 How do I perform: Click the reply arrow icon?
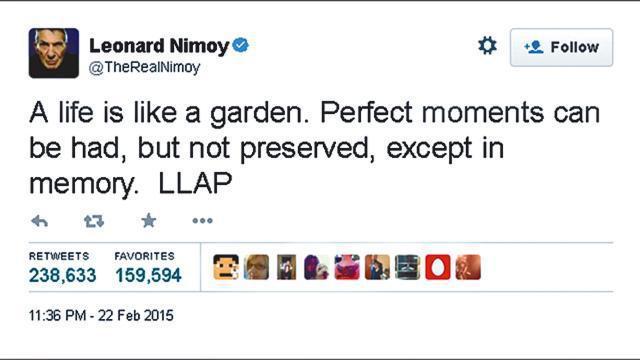coord(40,221)
